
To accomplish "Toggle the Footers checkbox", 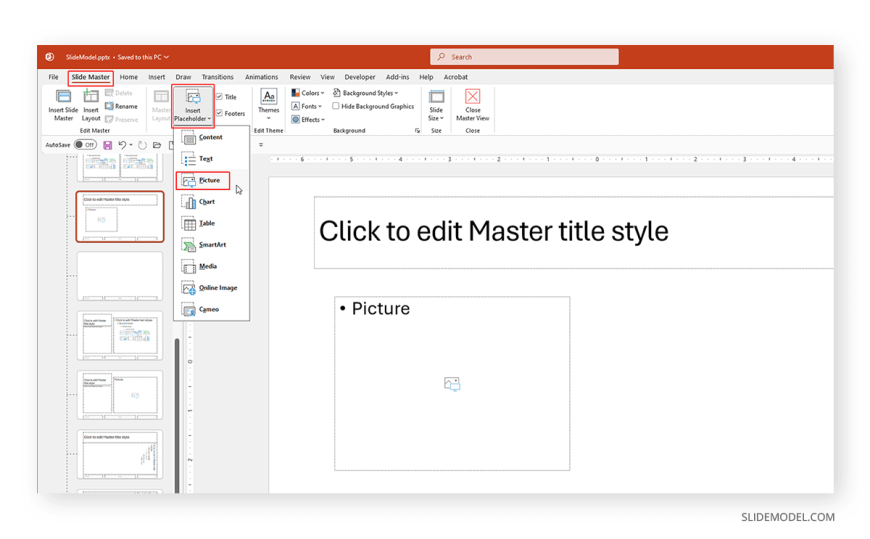I will point(219,113).
